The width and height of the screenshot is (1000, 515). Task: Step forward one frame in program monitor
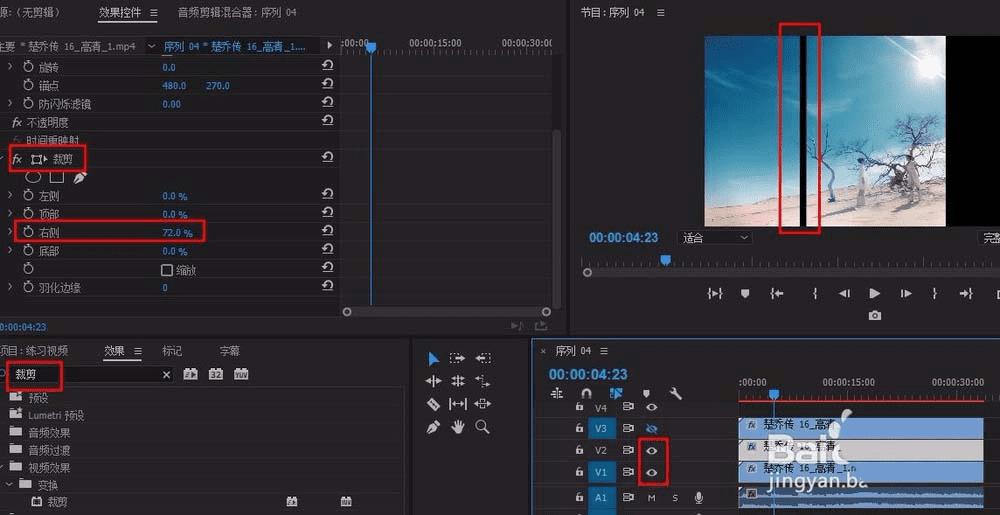(x=906, y=293)
